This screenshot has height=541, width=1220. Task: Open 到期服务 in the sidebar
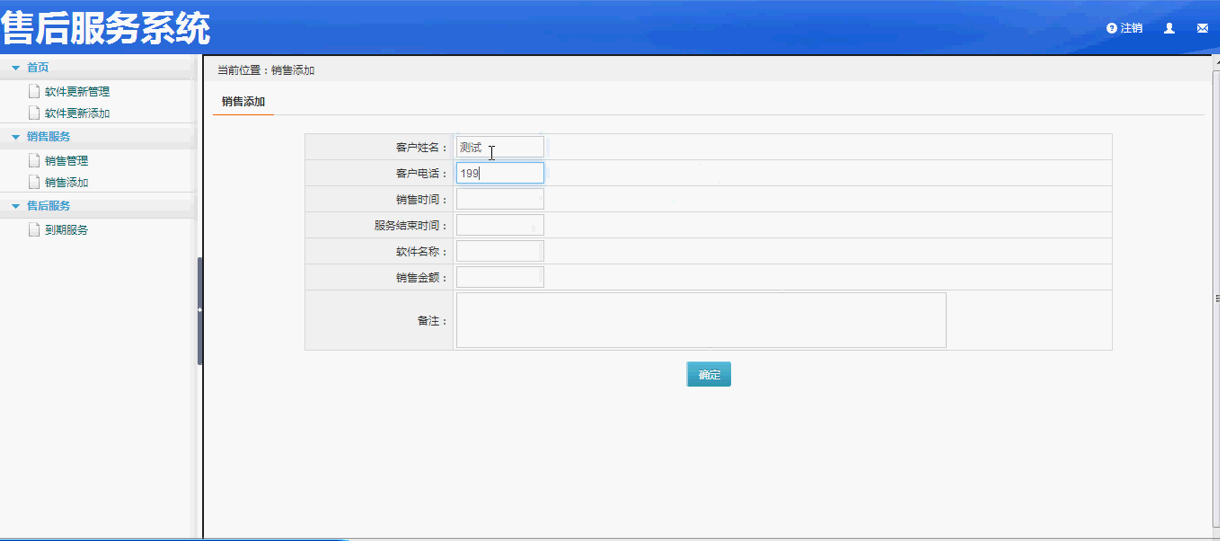click(66, 230)
